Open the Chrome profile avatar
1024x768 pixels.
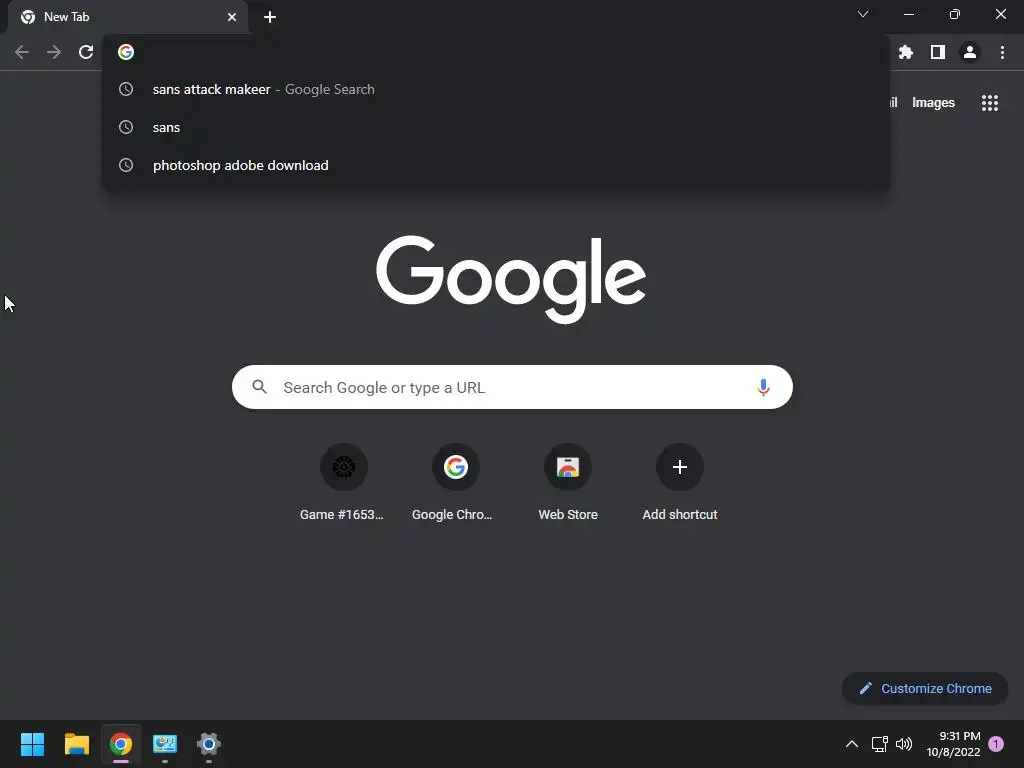click(970, 52)
